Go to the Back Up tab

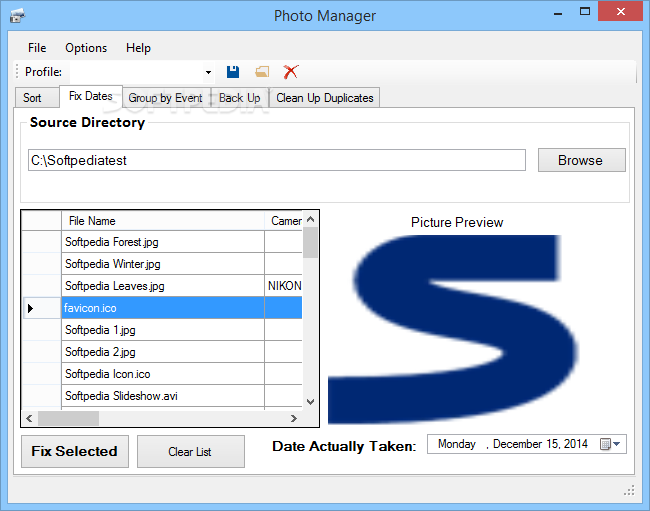[x=240, y=98]
